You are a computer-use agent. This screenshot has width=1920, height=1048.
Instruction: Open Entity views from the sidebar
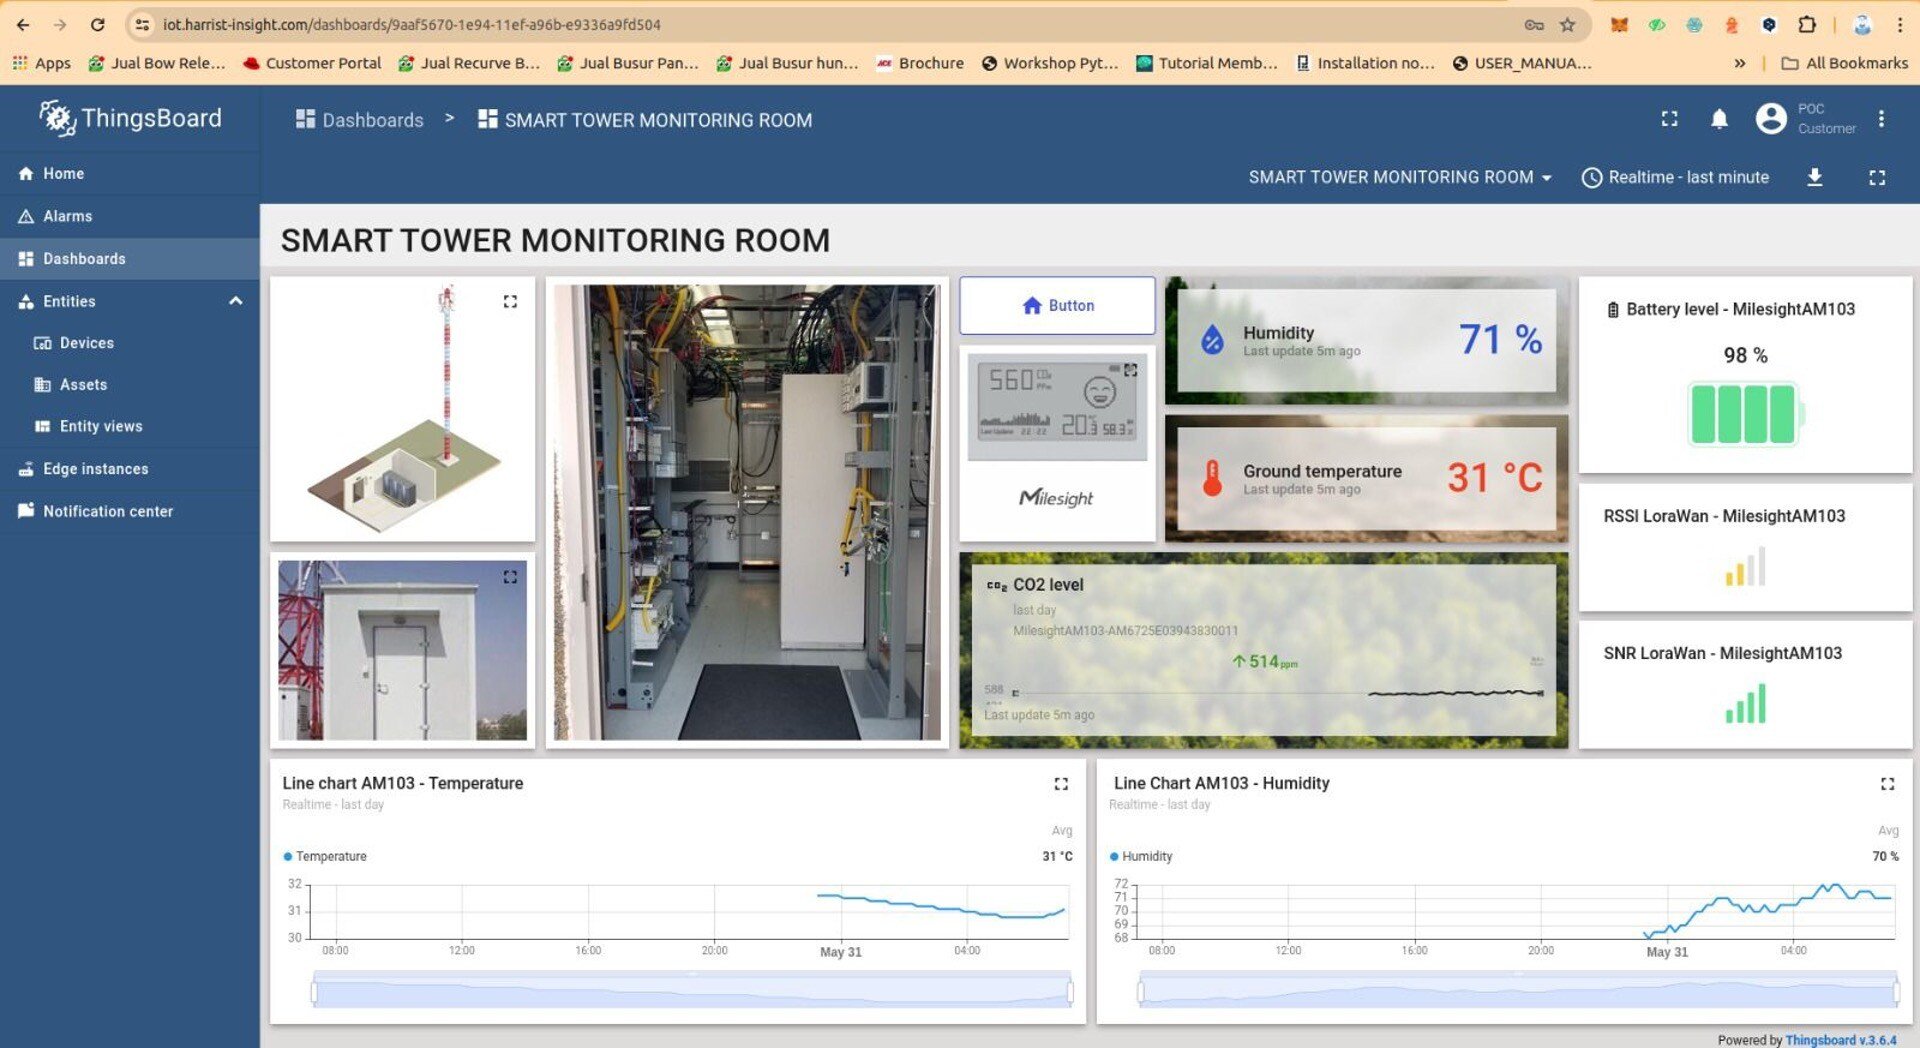pos(101,426)
